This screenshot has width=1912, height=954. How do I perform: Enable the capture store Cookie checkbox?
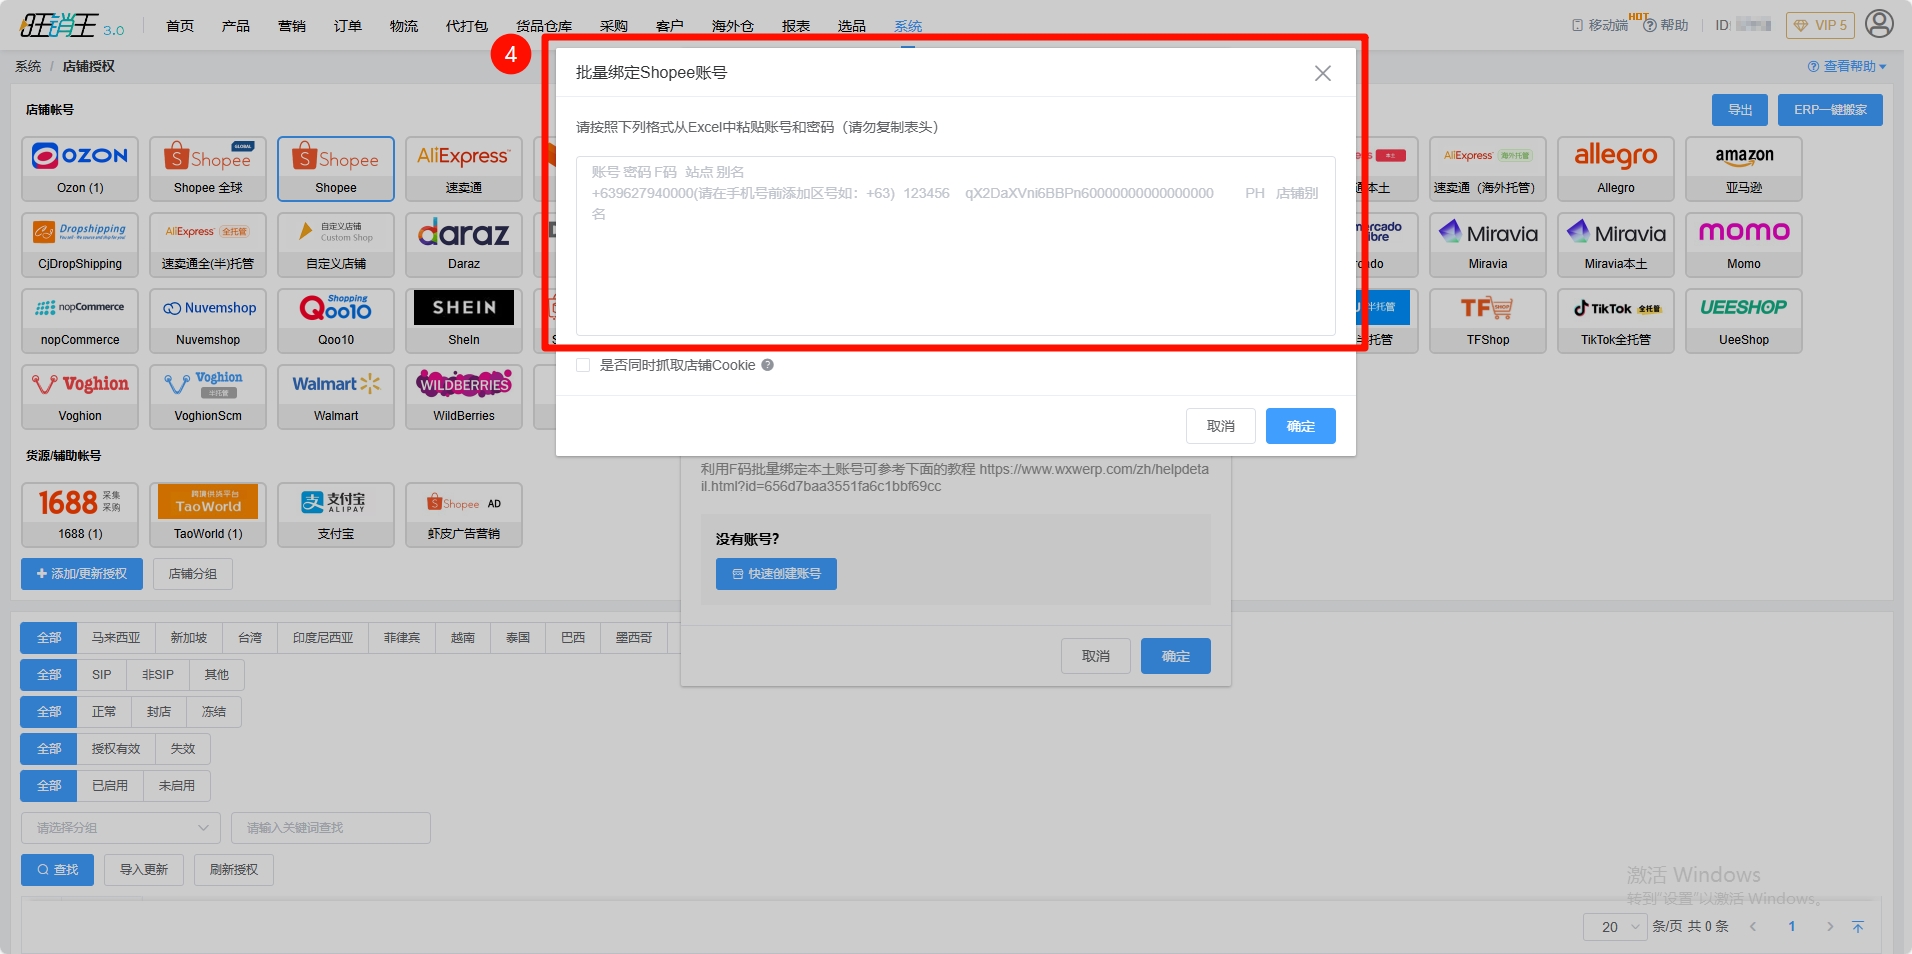click(583, 365)
